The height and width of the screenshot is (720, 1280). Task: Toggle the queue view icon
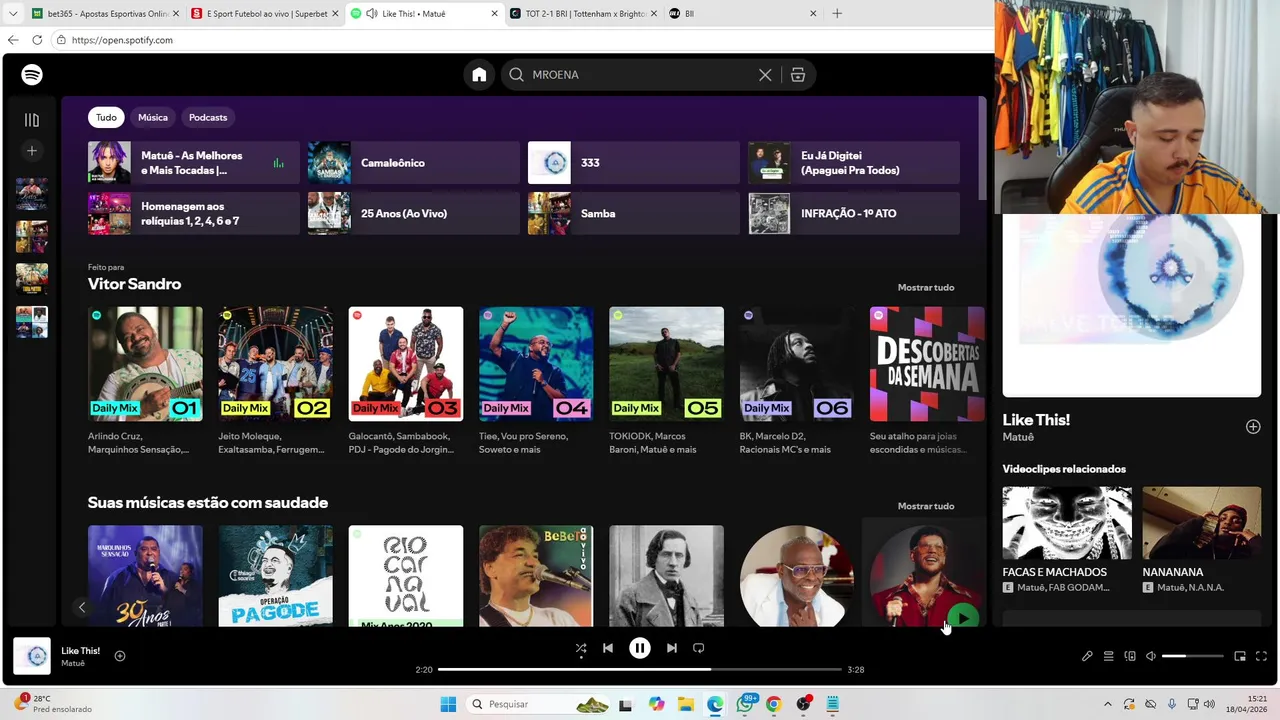pos(1108,656)
